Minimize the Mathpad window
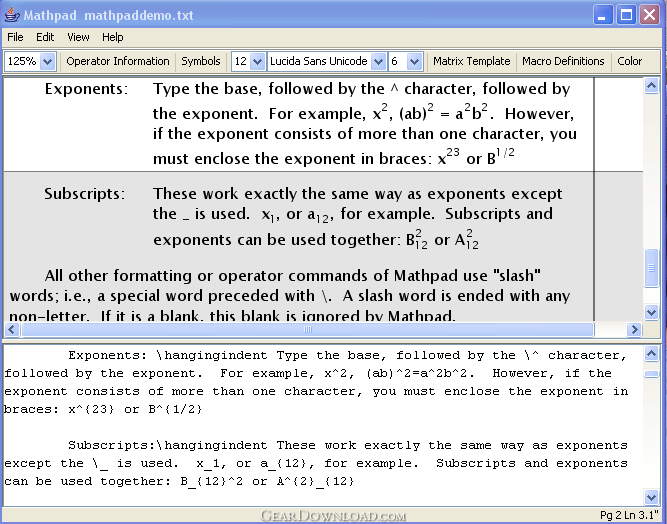 pos(603,15)
